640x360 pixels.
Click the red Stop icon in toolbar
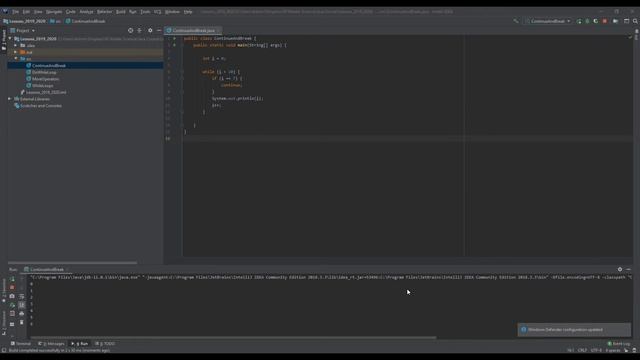605,21
